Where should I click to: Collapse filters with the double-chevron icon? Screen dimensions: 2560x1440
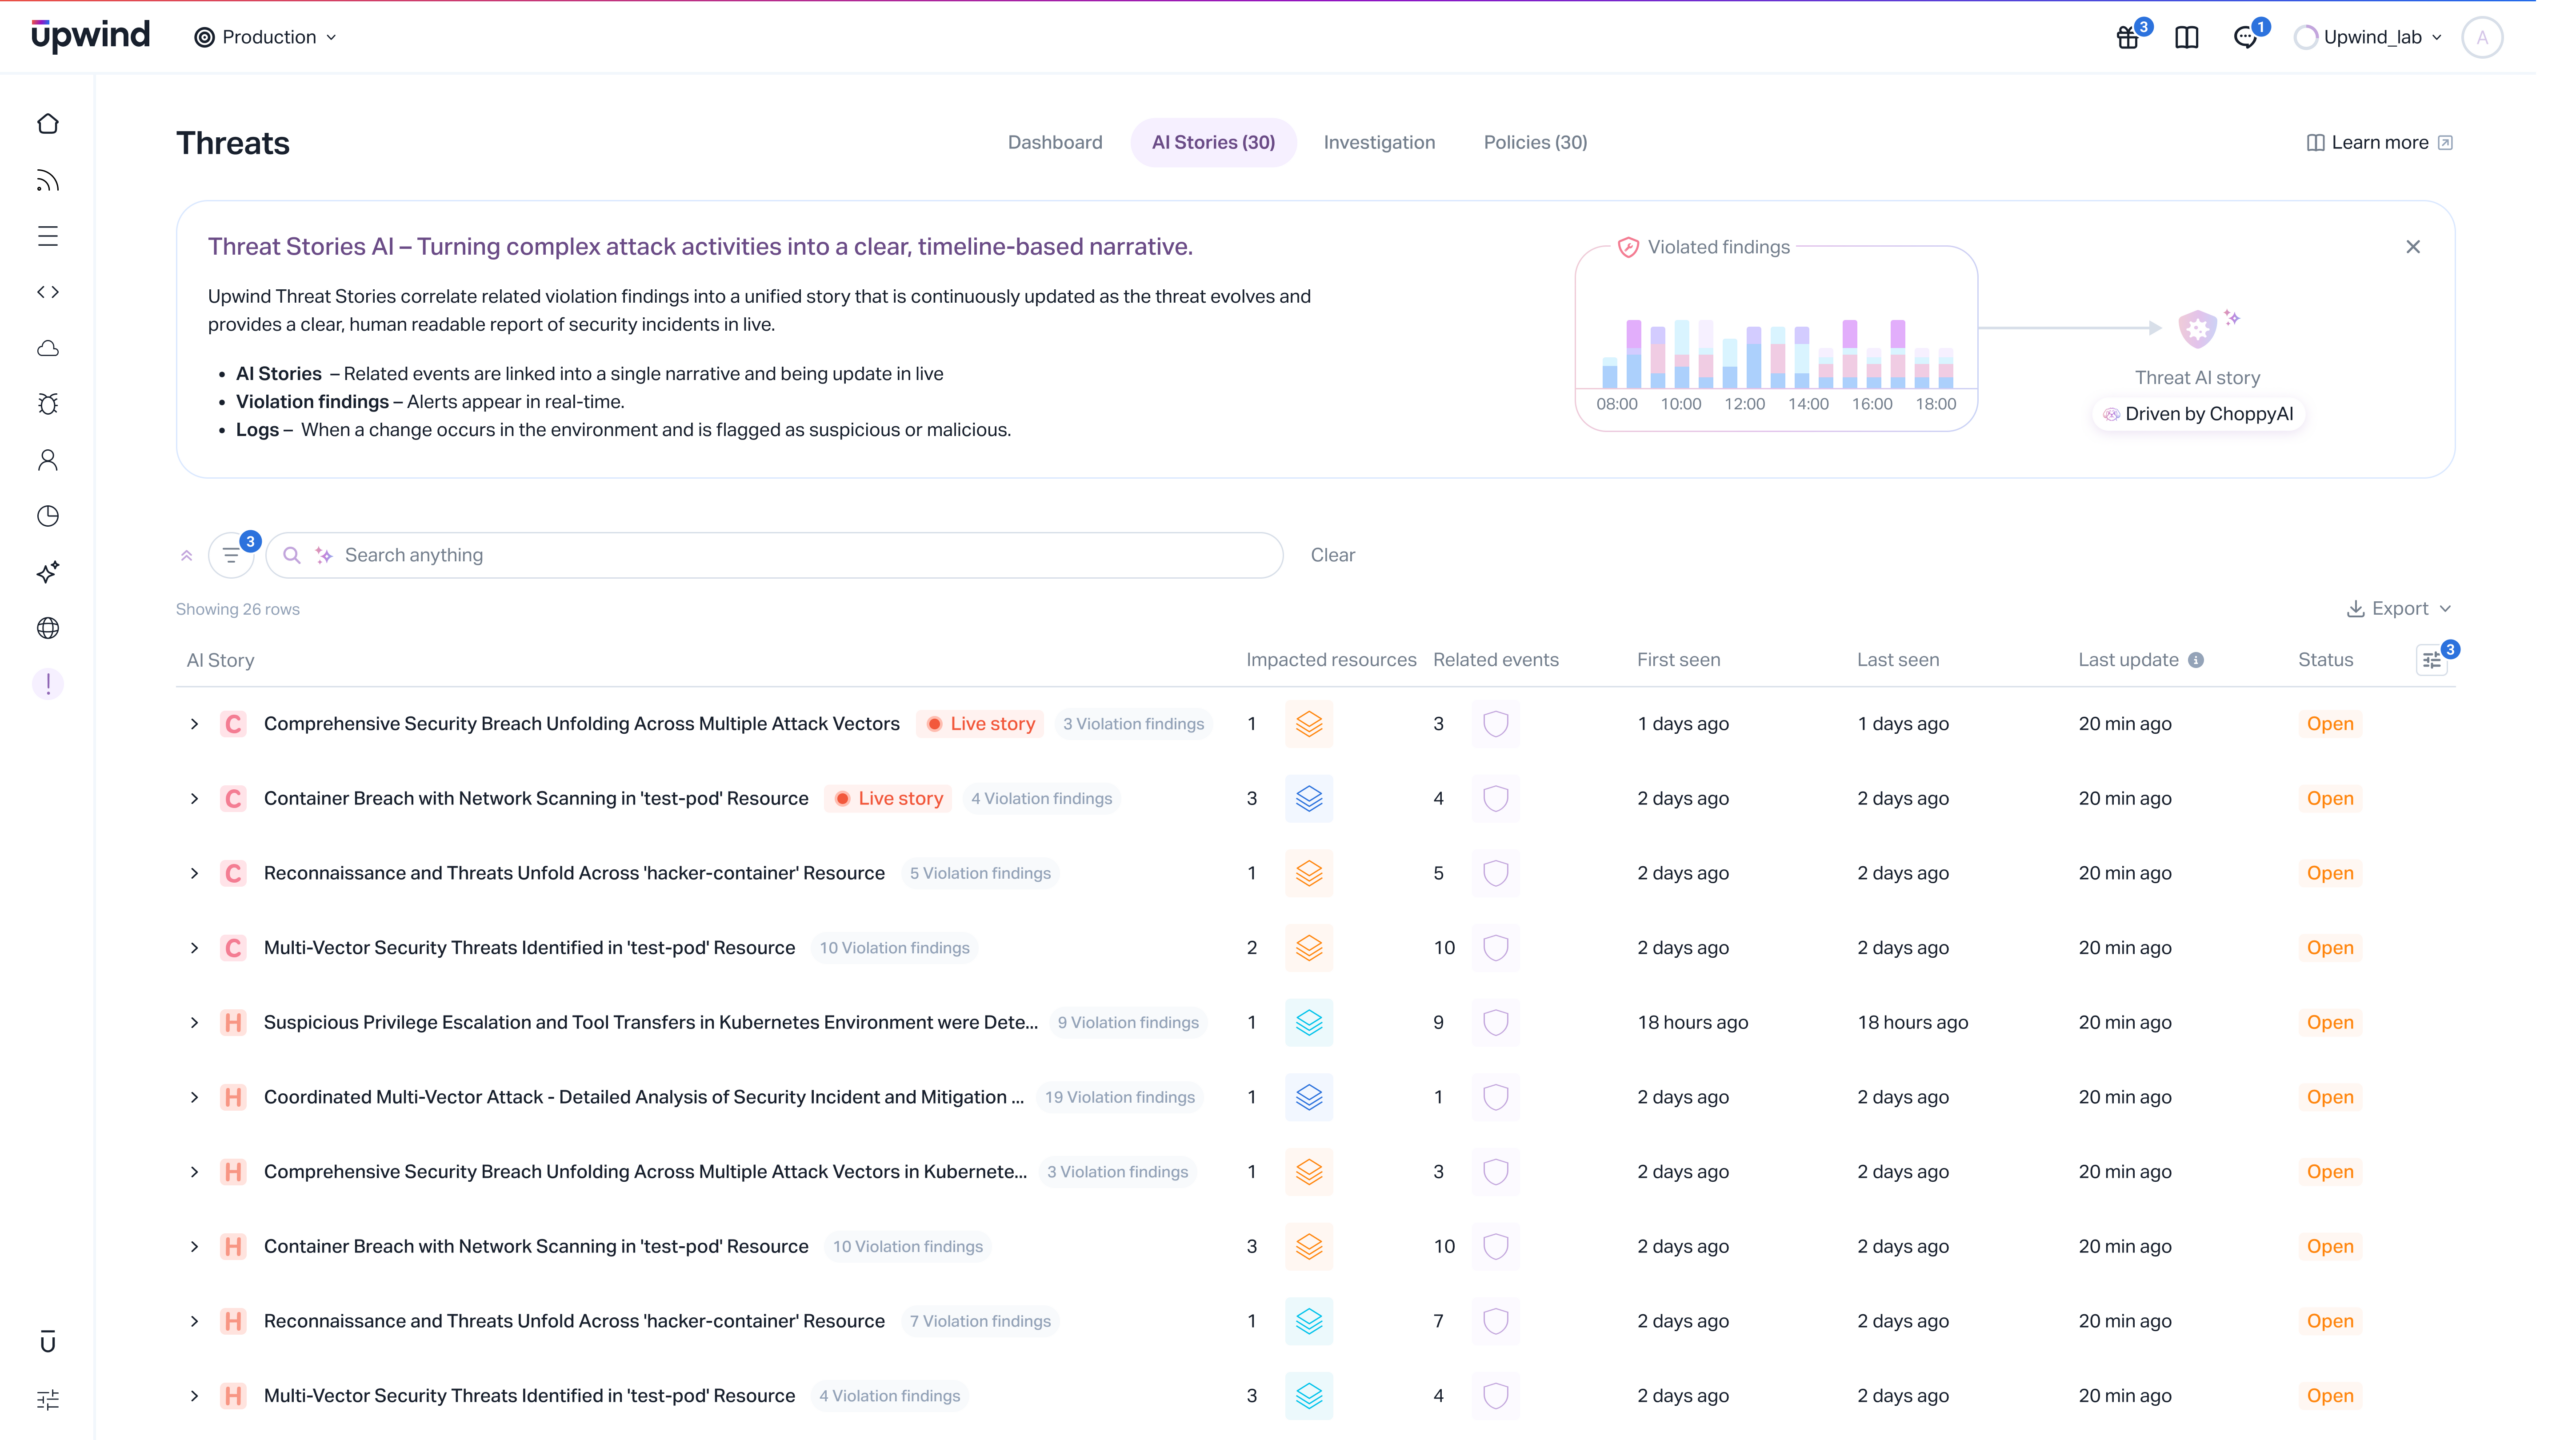tap(186, 555)
